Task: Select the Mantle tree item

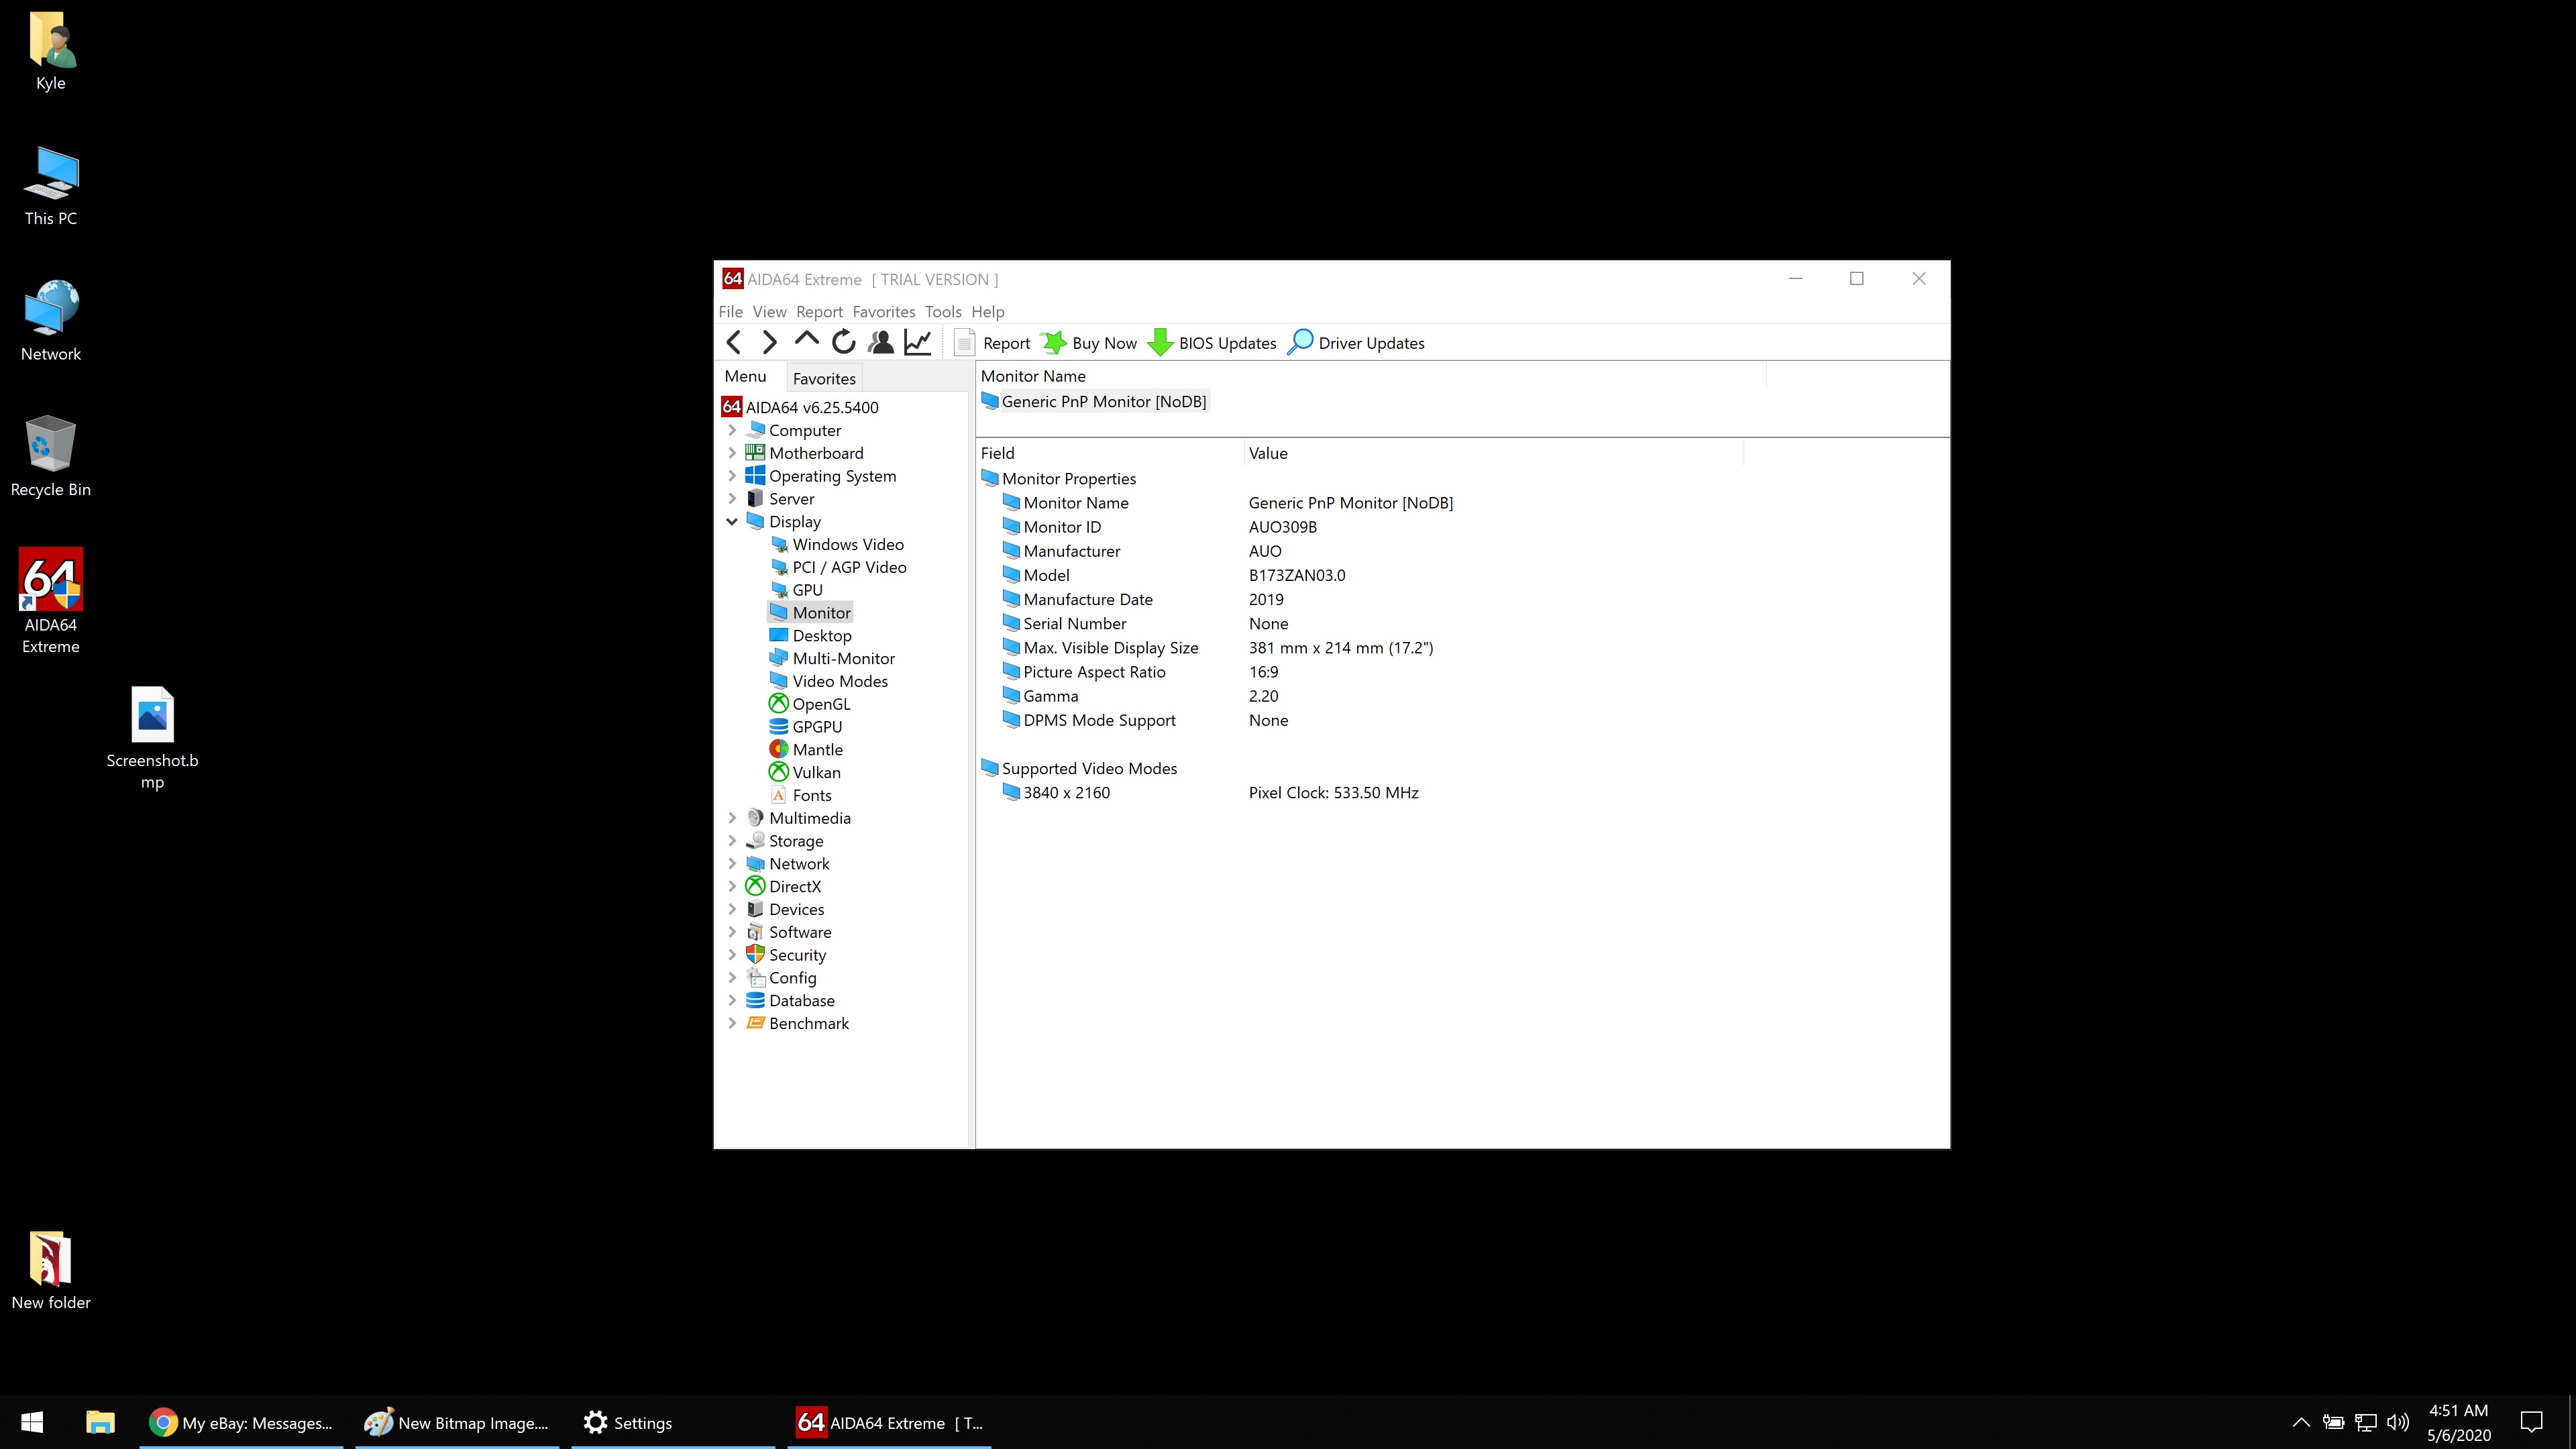Action: (806, 750)
